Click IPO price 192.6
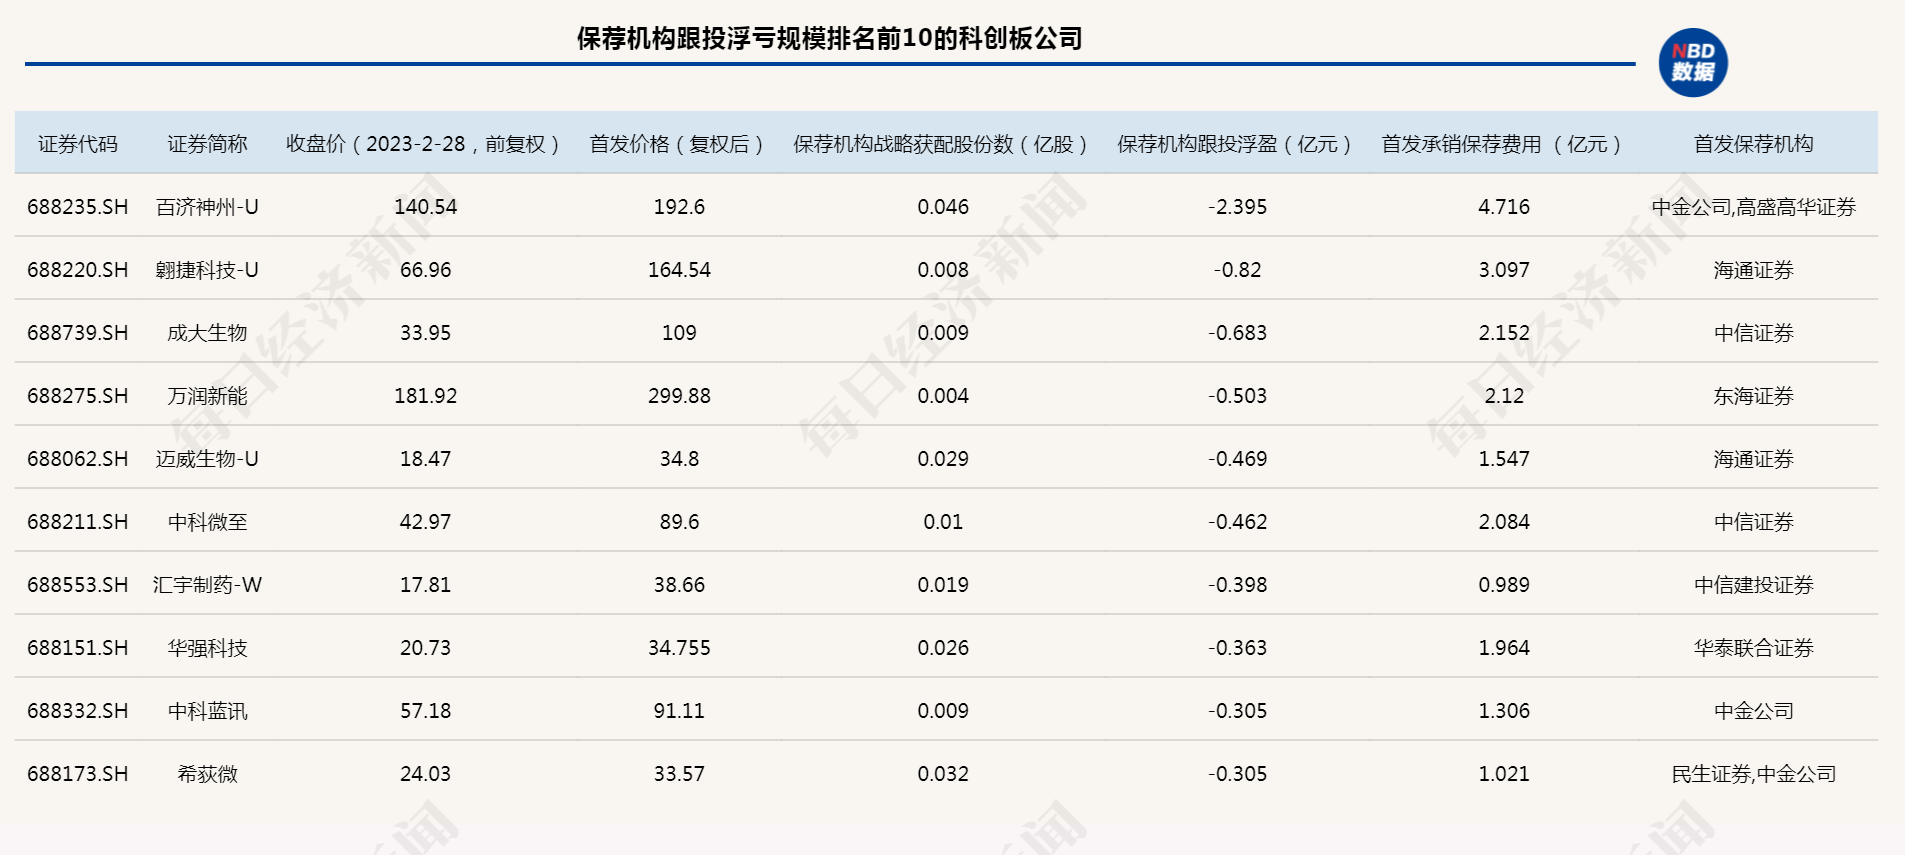 click(x=679, y=207)
